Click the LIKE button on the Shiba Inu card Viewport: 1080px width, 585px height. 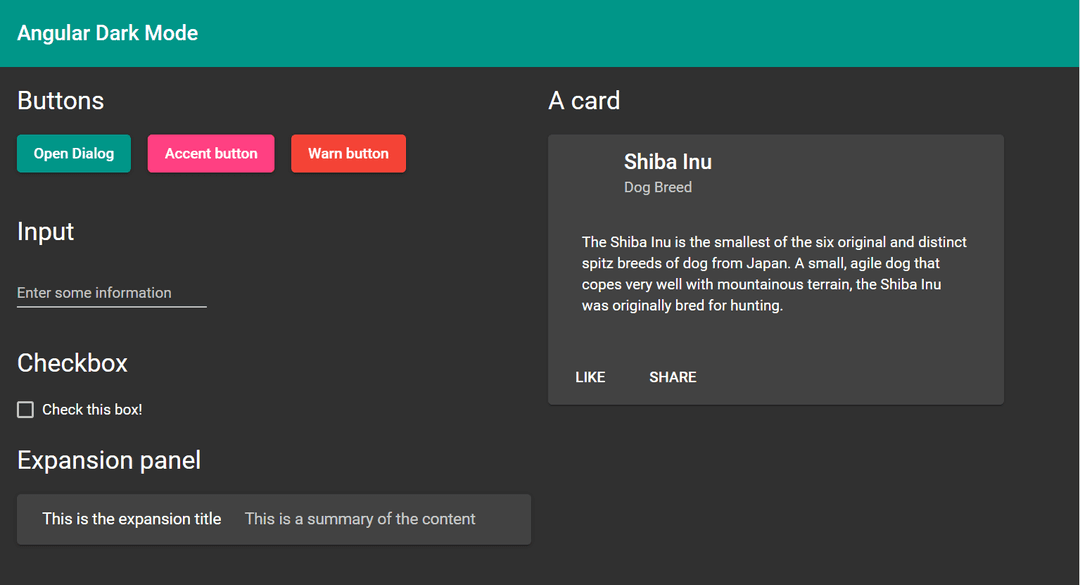590,377
